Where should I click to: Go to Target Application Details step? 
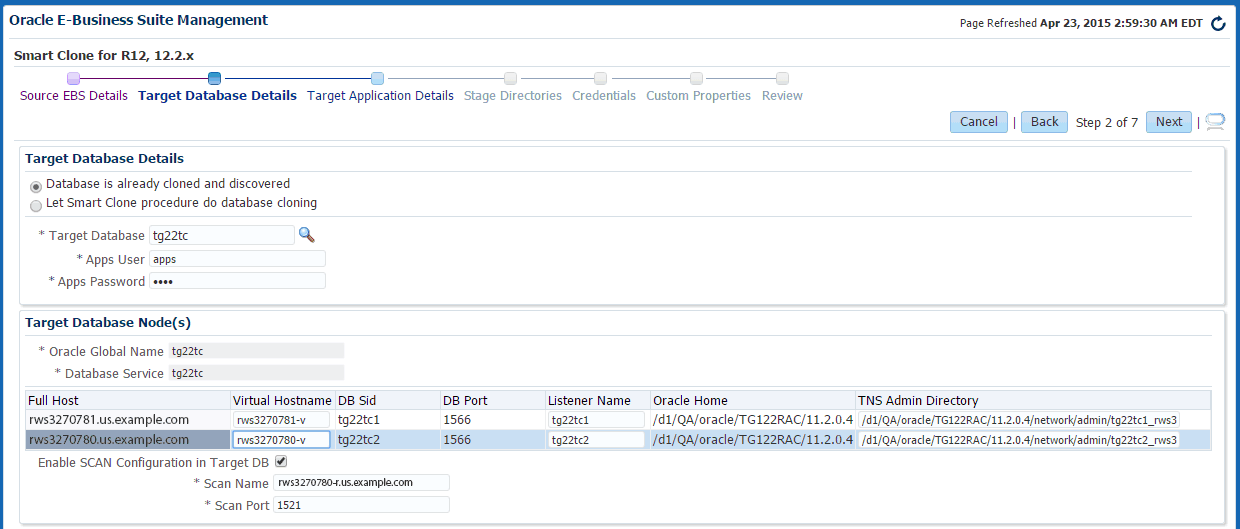point(380,96)
